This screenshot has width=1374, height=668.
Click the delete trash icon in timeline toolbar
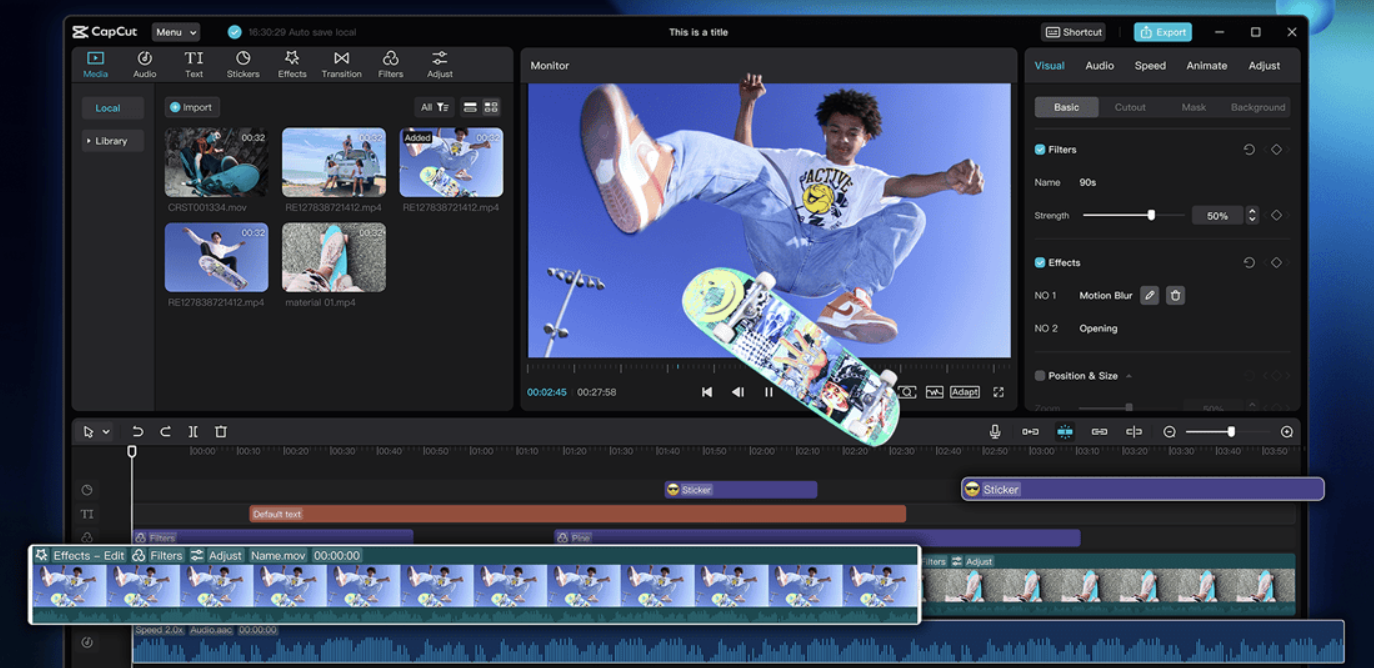tap(221, 432)
